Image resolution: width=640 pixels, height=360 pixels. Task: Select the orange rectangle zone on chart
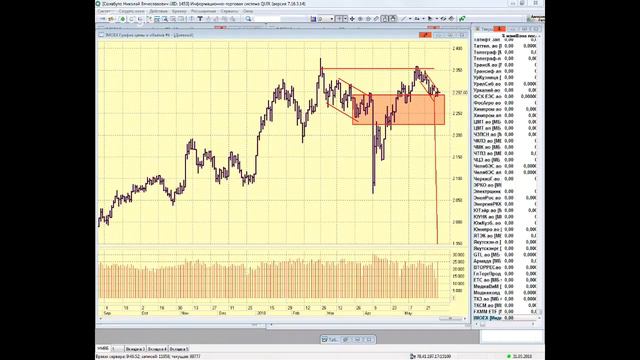tap(398, 109)
